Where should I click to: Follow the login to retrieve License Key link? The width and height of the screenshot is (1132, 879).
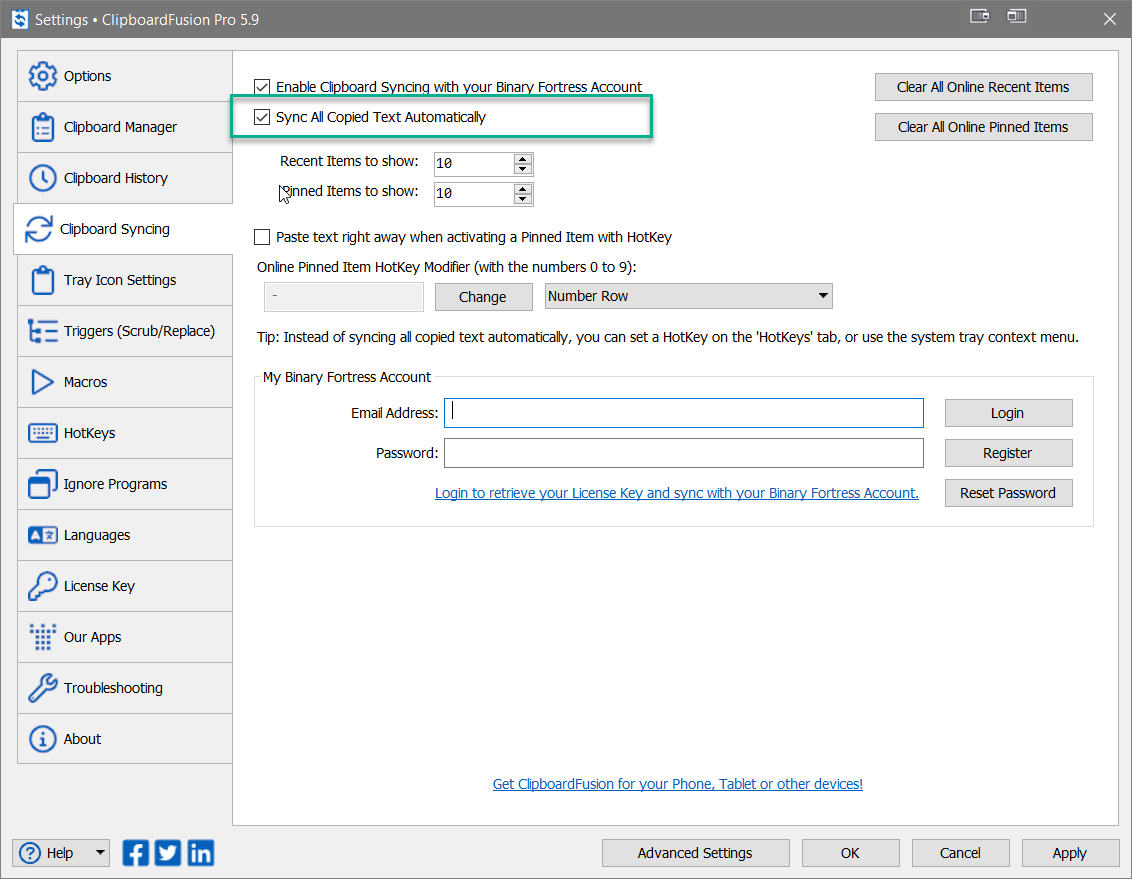pyautogui.click(x=676, y=493)
